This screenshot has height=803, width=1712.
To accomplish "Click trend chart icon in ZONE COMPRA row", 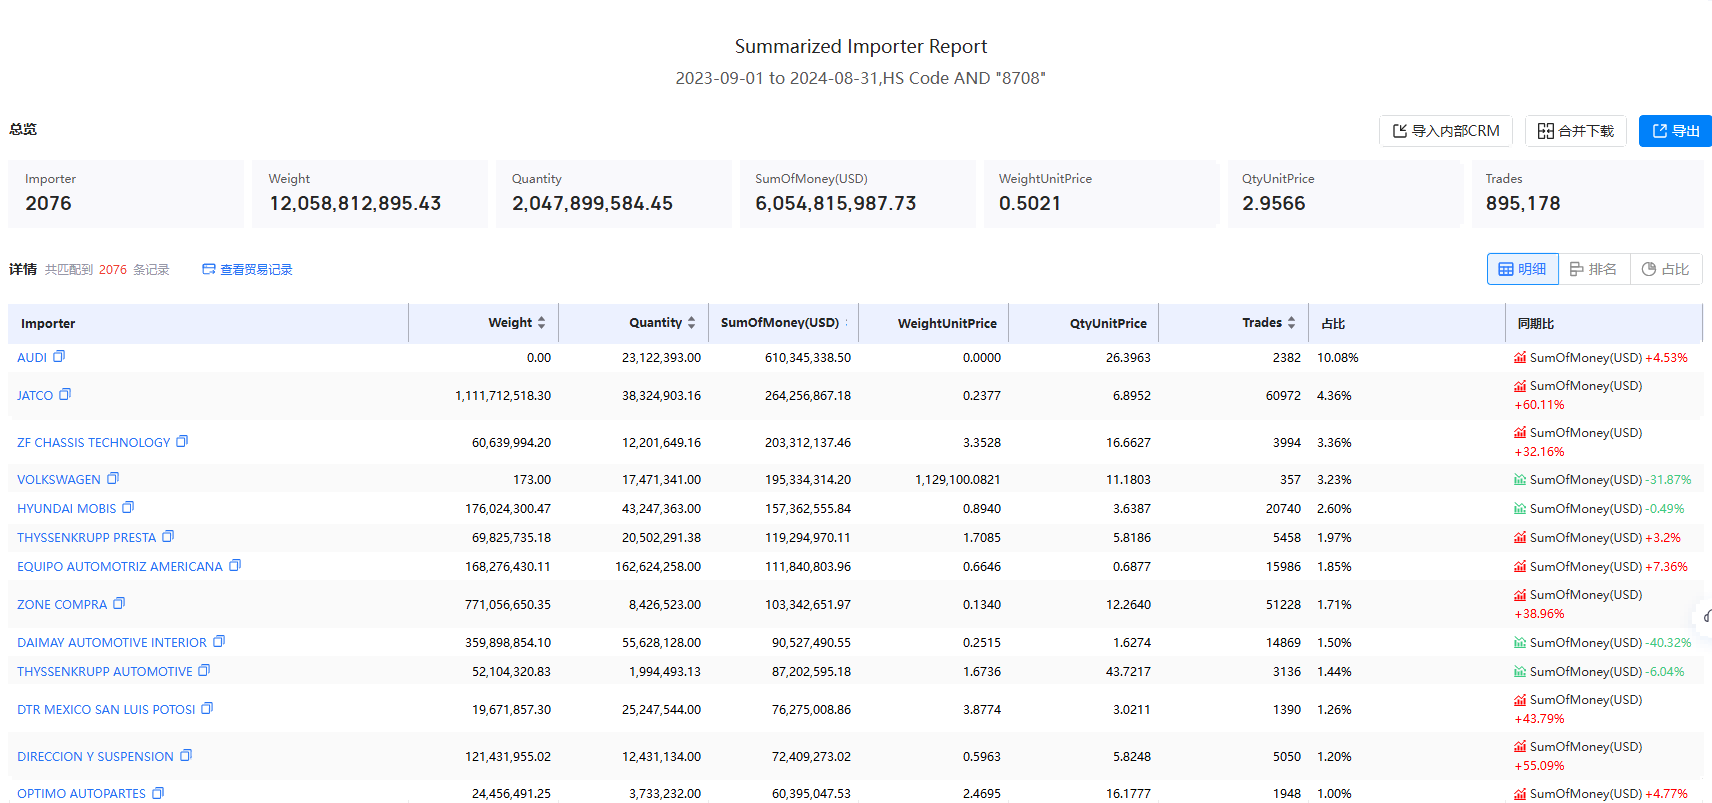I will point(1520,594).
